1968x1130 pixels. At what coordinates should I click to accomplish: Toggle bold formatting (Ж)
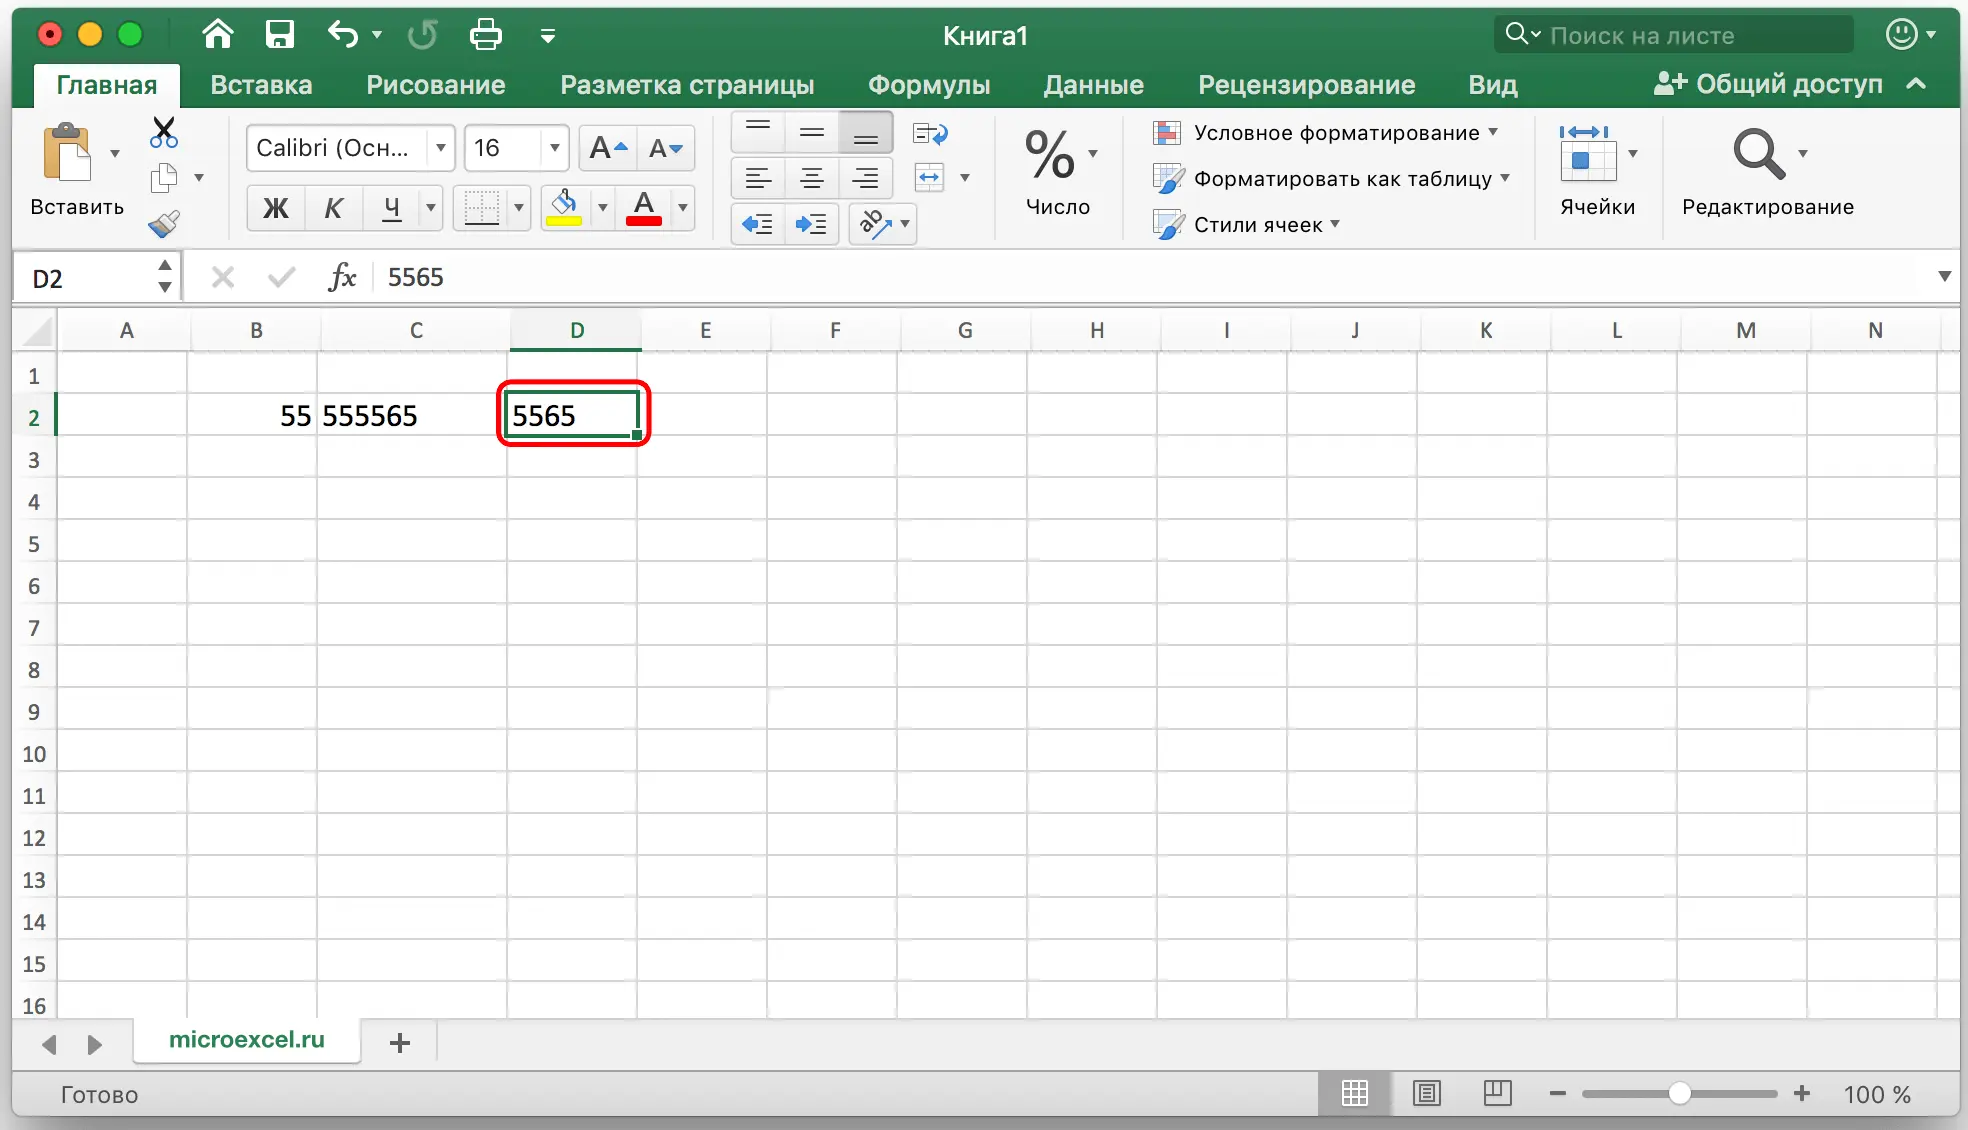click(x=275, y=208)
